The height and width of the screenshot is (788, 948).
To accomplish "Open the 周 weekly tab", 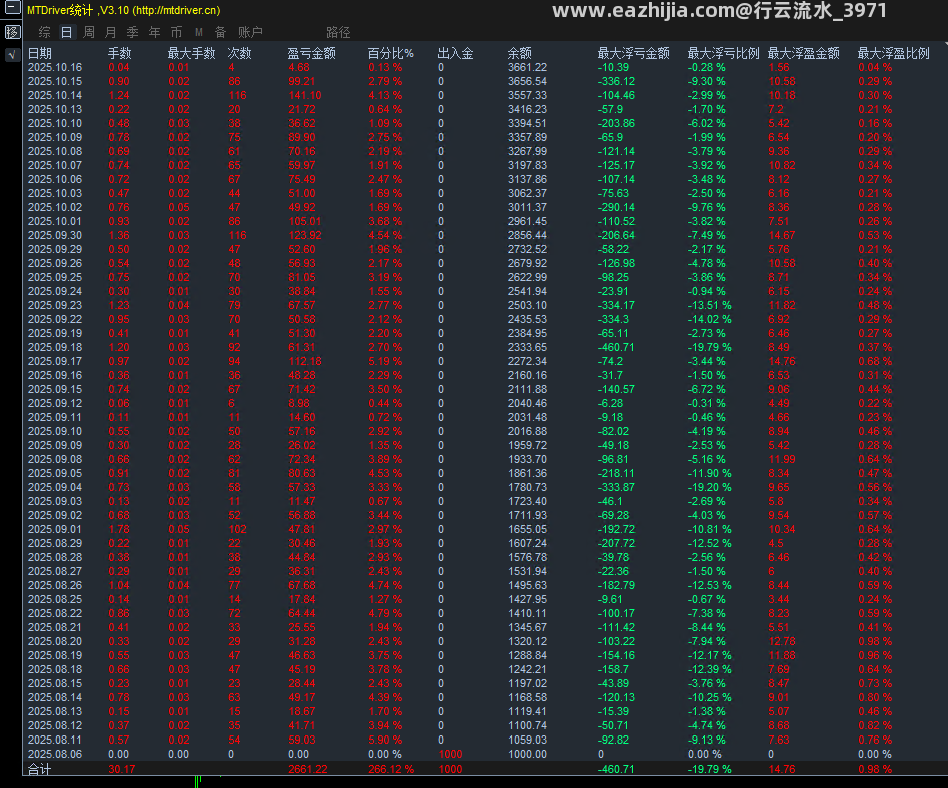I will 89,32.
